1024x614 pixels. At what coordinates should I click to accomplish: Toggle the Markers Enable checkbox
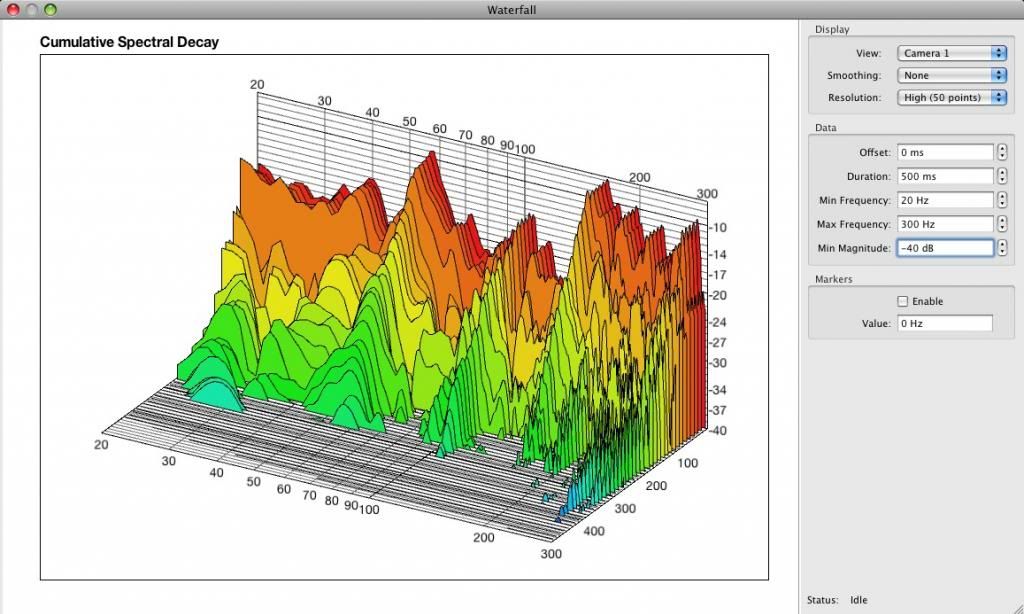click(903, 301)
